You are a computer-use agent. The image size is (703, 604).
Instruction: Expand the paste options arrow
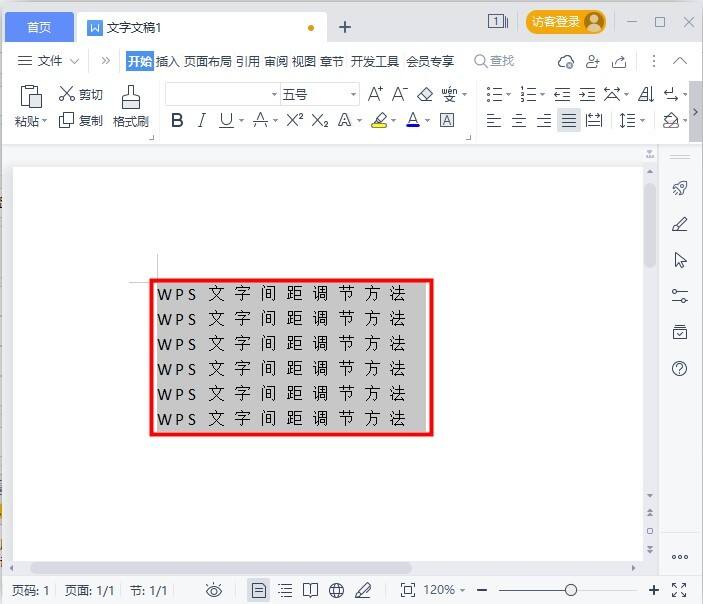coord(44,120)
